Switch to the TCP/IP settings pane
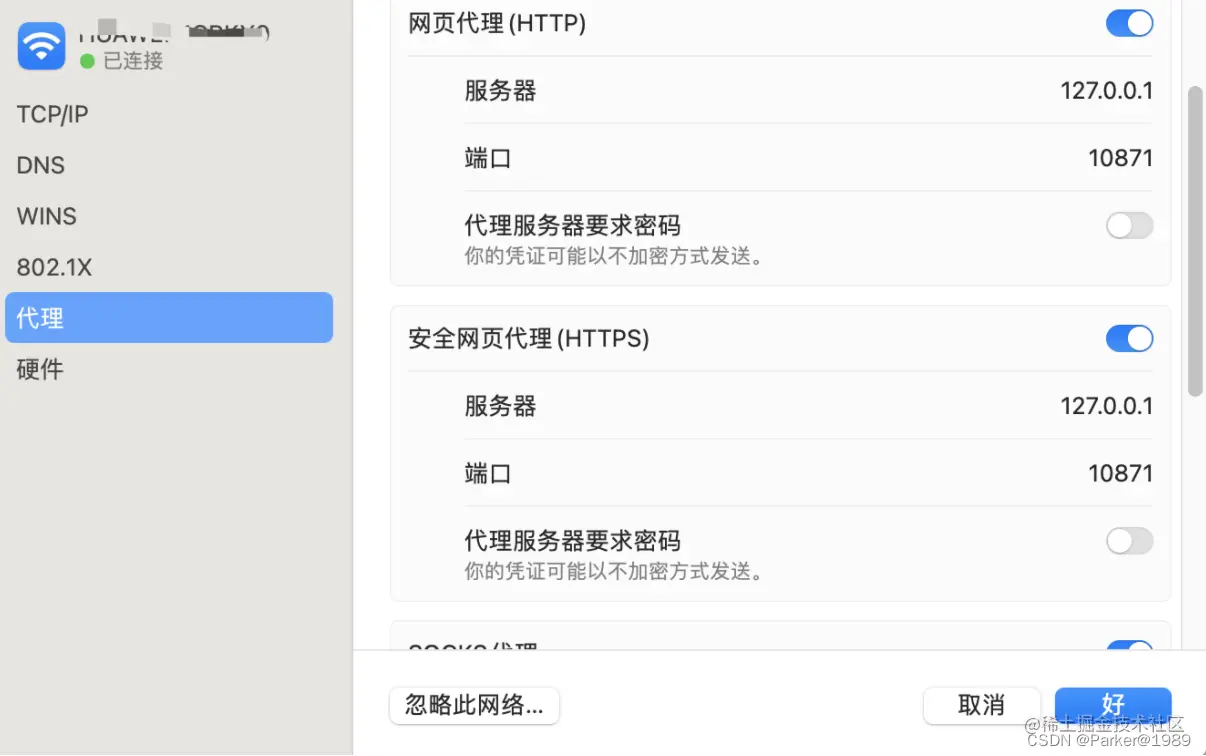Screen dimensions: 1206x756 [x=52, y=114]
